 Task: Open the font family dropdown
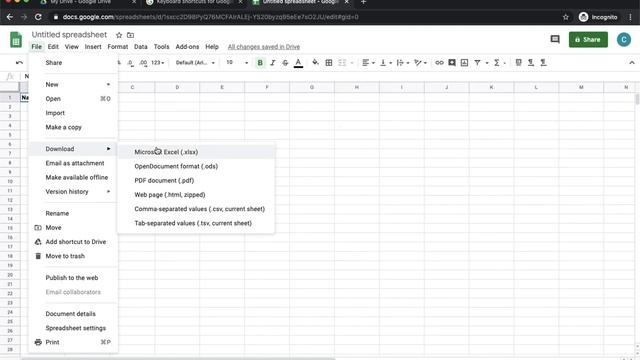pyautogui.click(x=195, y=62)
